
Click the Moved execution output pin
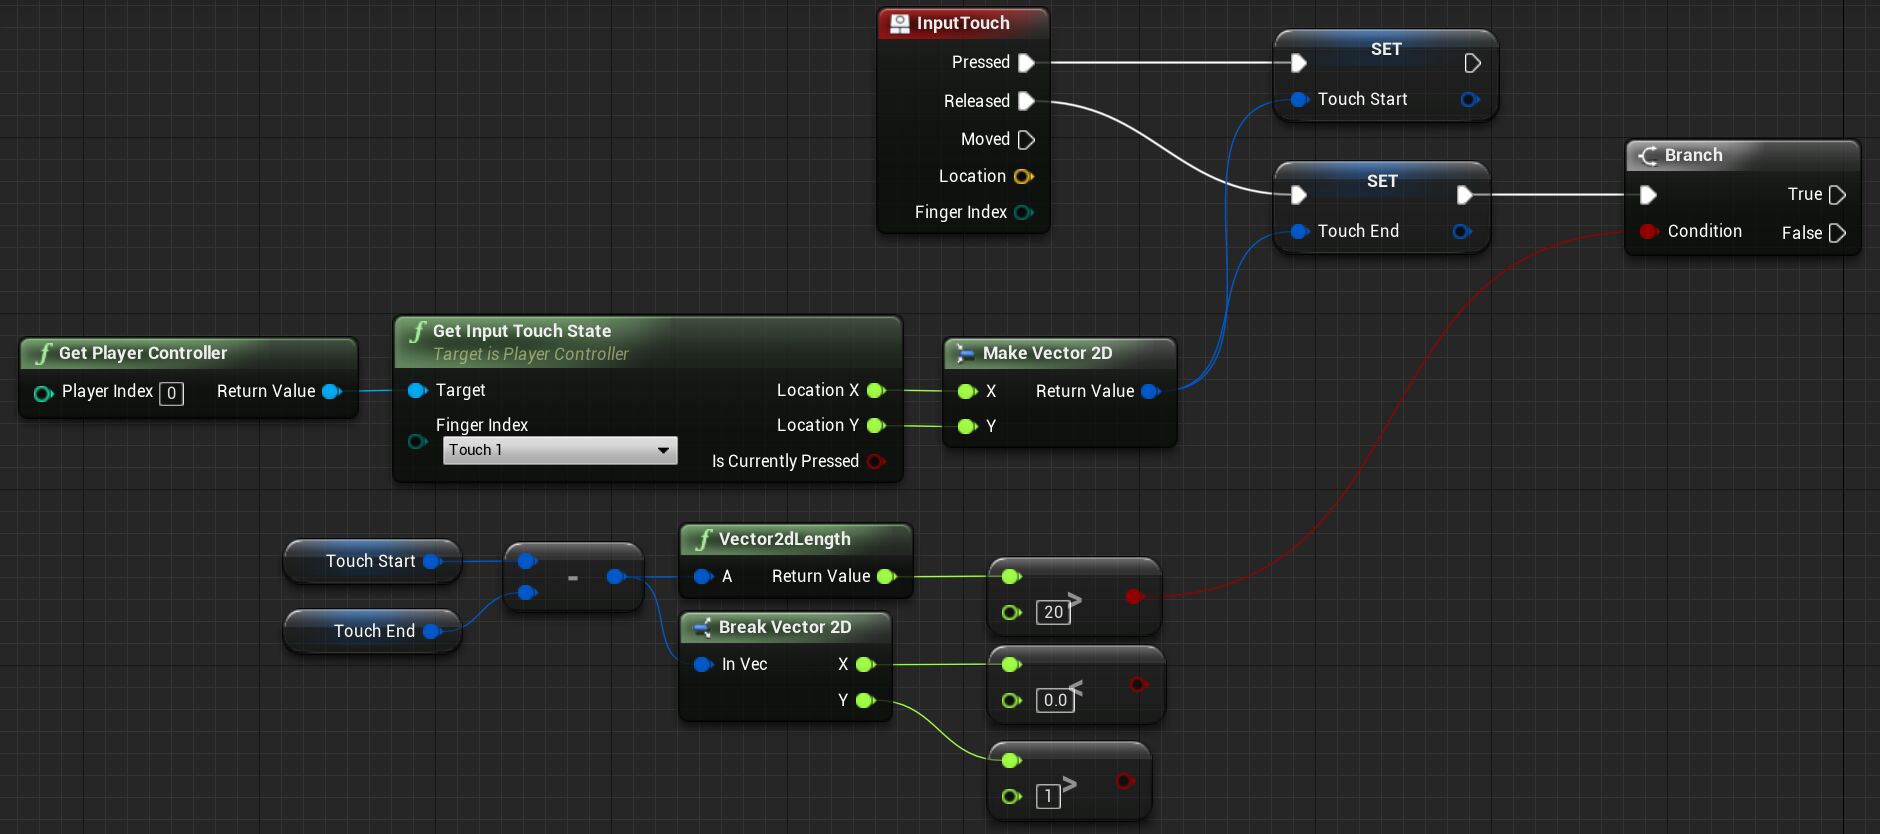point(1025,140)
